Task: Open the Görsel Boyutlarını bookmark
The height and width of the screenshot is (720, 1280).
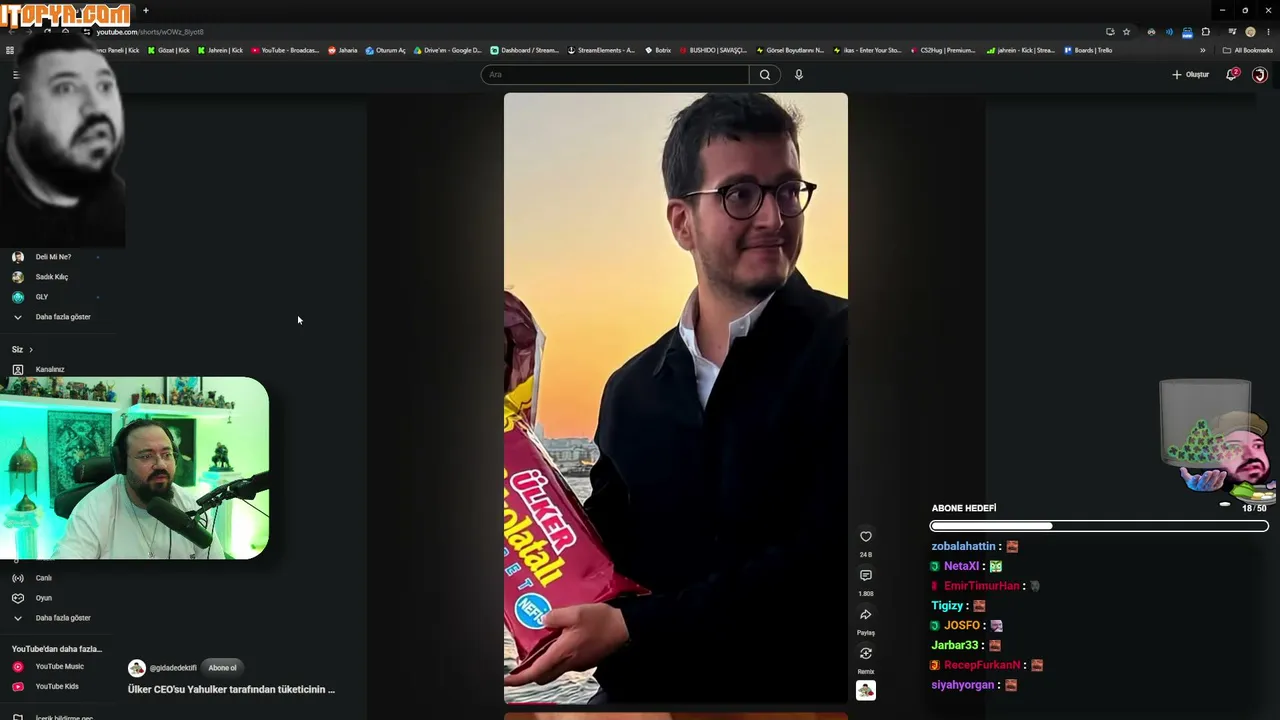Action: (x=790, y=50)
